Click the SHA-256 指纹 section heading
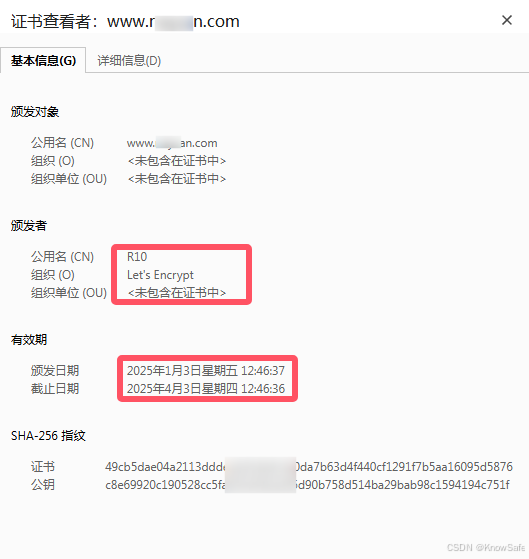Image resolution: width=529 pixels, height=559 pixels. 48,436
